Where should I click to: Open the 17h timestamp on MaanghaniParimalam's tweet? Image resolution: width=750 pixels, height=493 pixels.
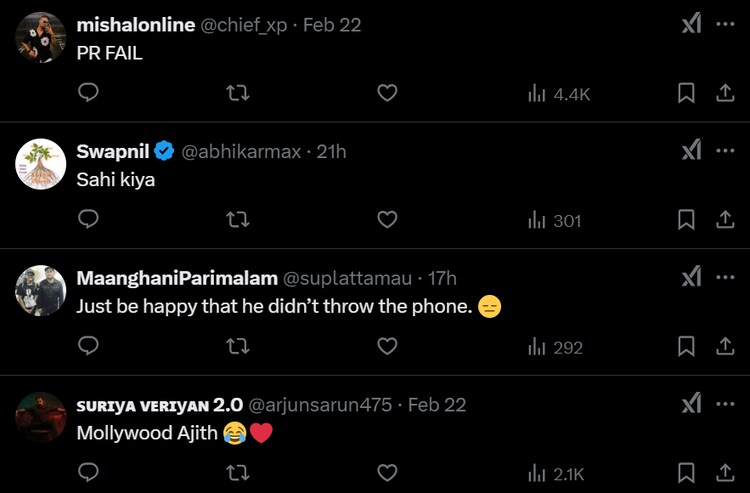point(441,278)
